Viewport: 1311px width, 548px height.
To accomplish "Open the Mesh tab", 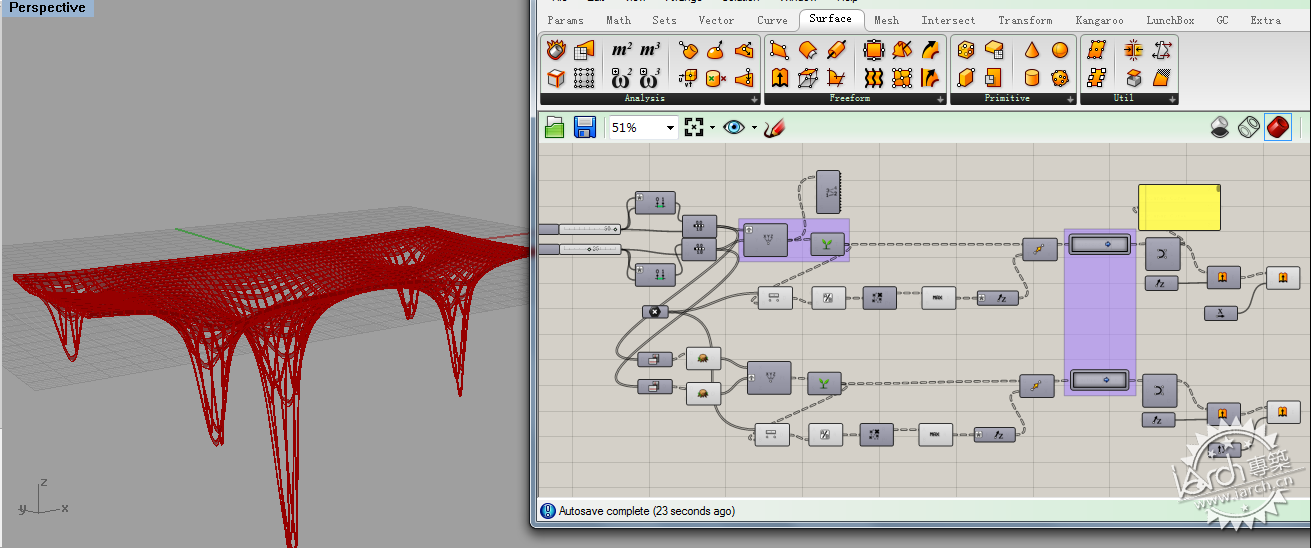I will (886, 20).
